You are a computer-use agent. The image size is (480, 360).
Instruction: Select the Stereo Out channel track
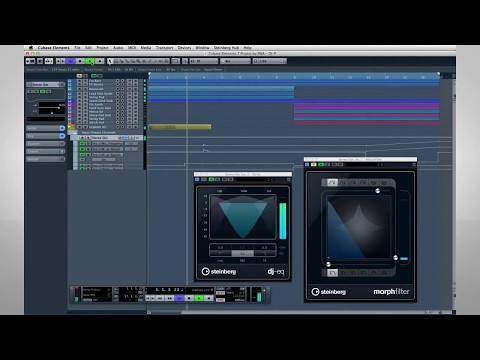[x=100, y=138]
